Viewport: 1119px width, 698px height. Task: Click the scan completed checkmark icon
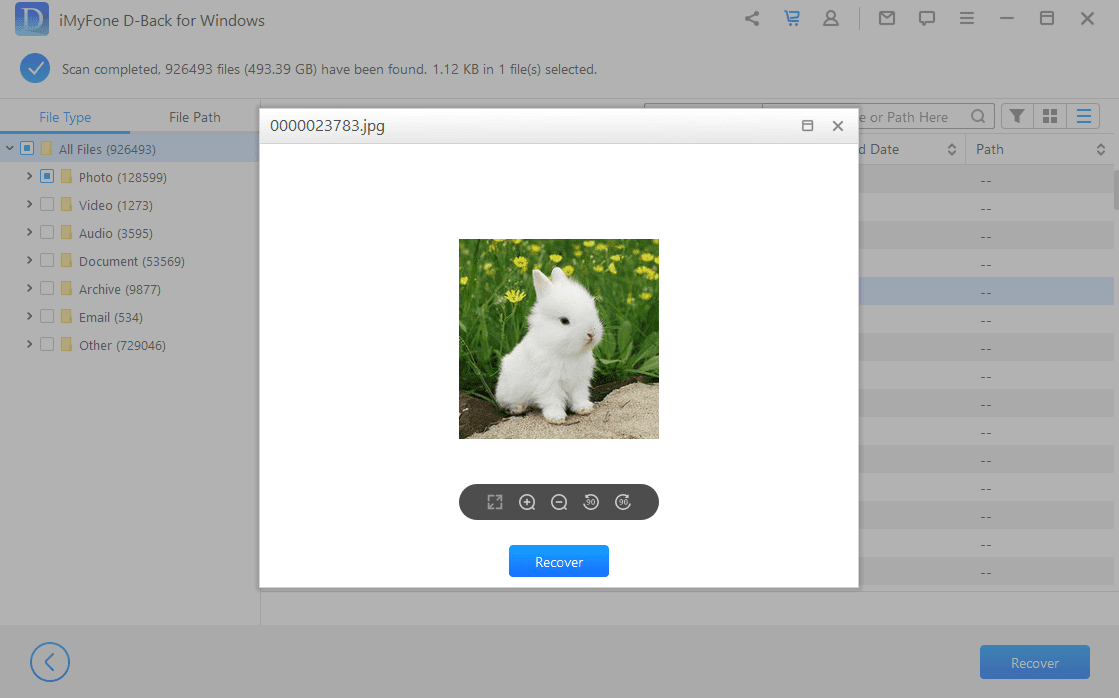[34, 69]
